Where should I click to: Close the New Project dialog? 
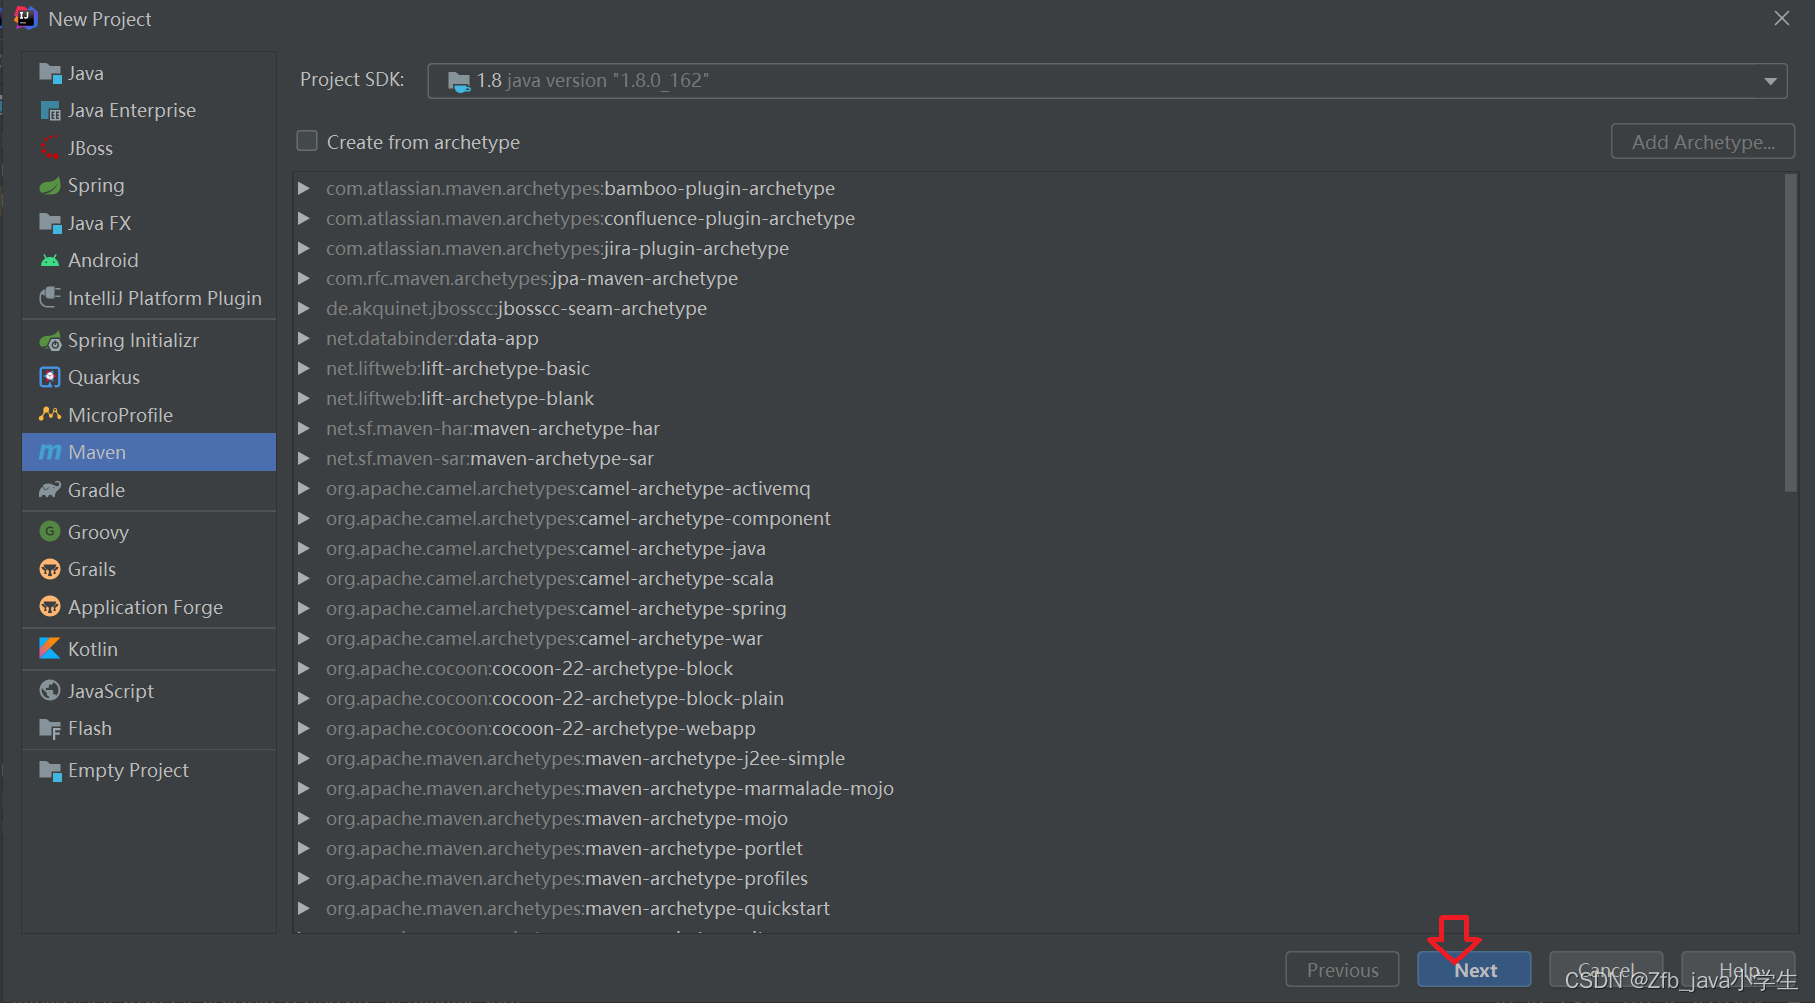point(1782,18)
